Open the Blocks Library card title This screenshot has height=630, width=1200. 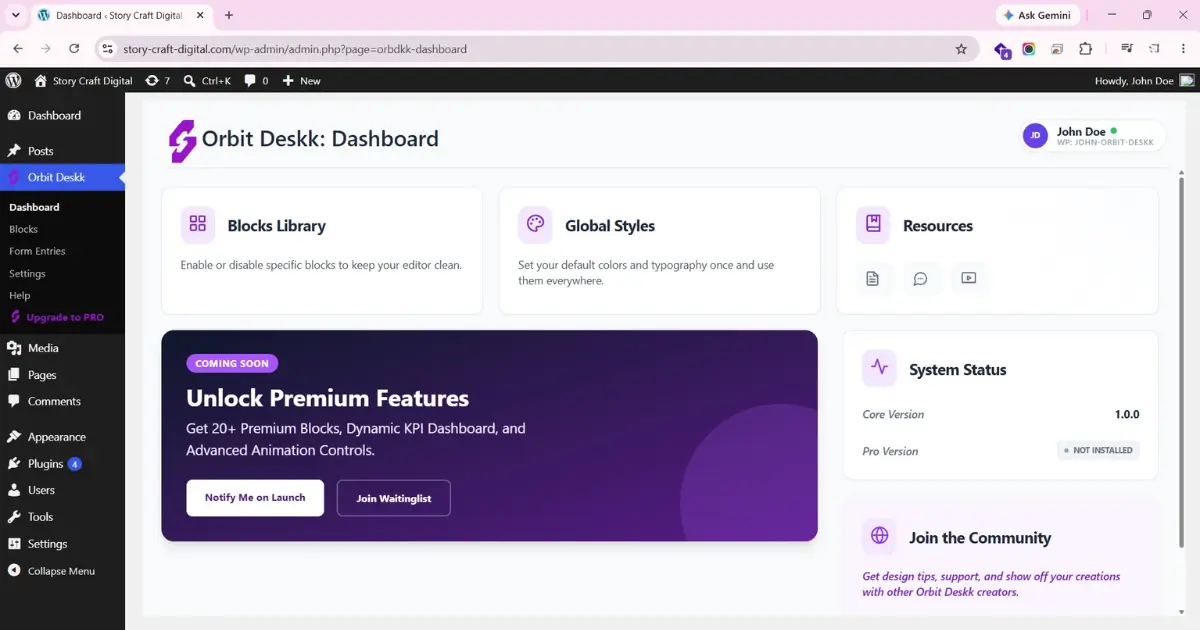pyautogui.click(x=277, y=226)
